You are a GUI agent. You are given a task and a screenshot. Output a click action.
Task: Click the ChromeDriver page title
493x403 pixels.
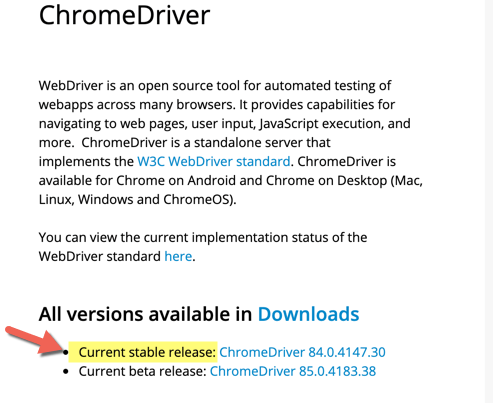pos(124,16)
